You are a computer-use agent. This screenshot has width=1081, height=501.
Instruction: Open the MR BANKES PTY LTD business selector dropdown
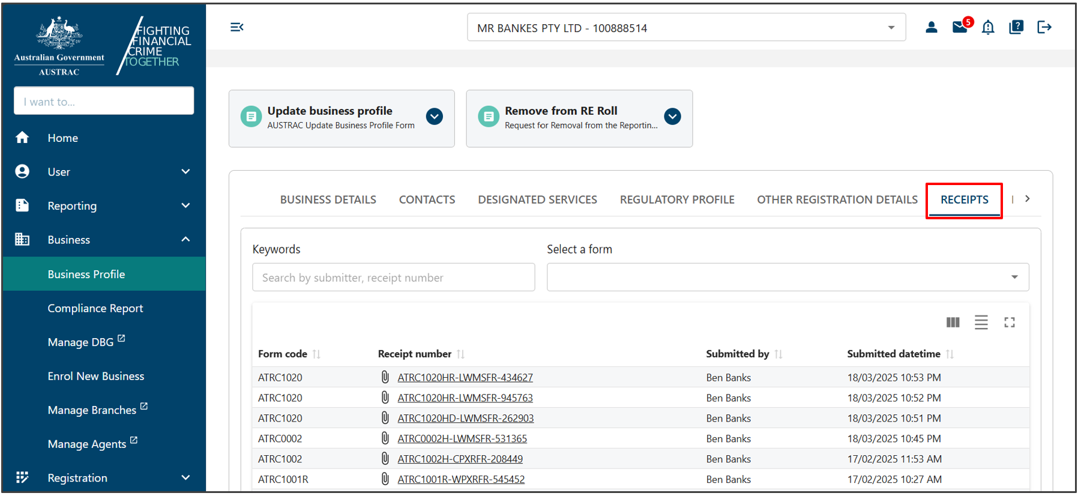coord(686,28)
